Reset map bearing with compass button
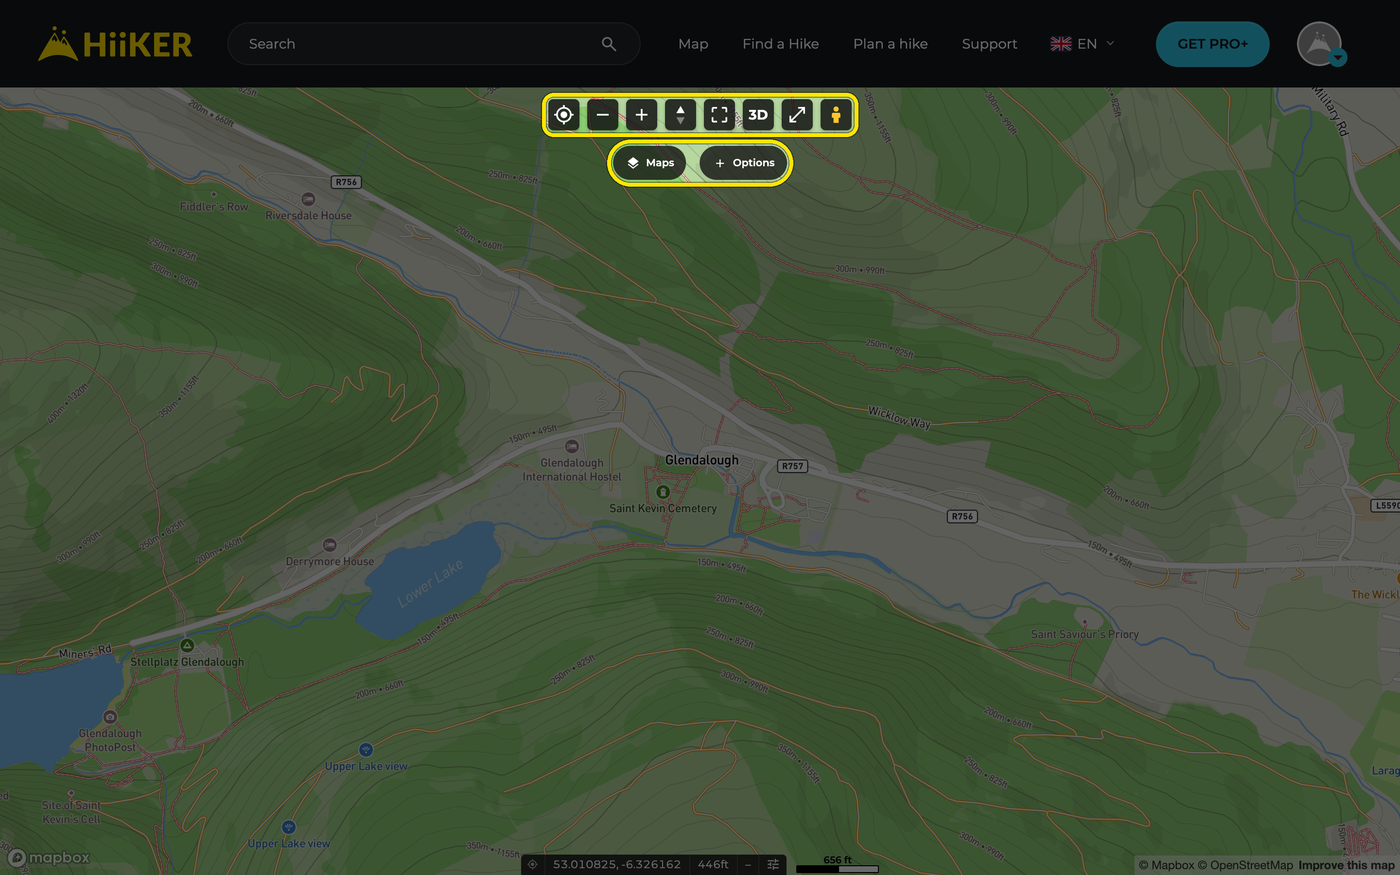Screen dimensions: 1400x875 (680, 115)
